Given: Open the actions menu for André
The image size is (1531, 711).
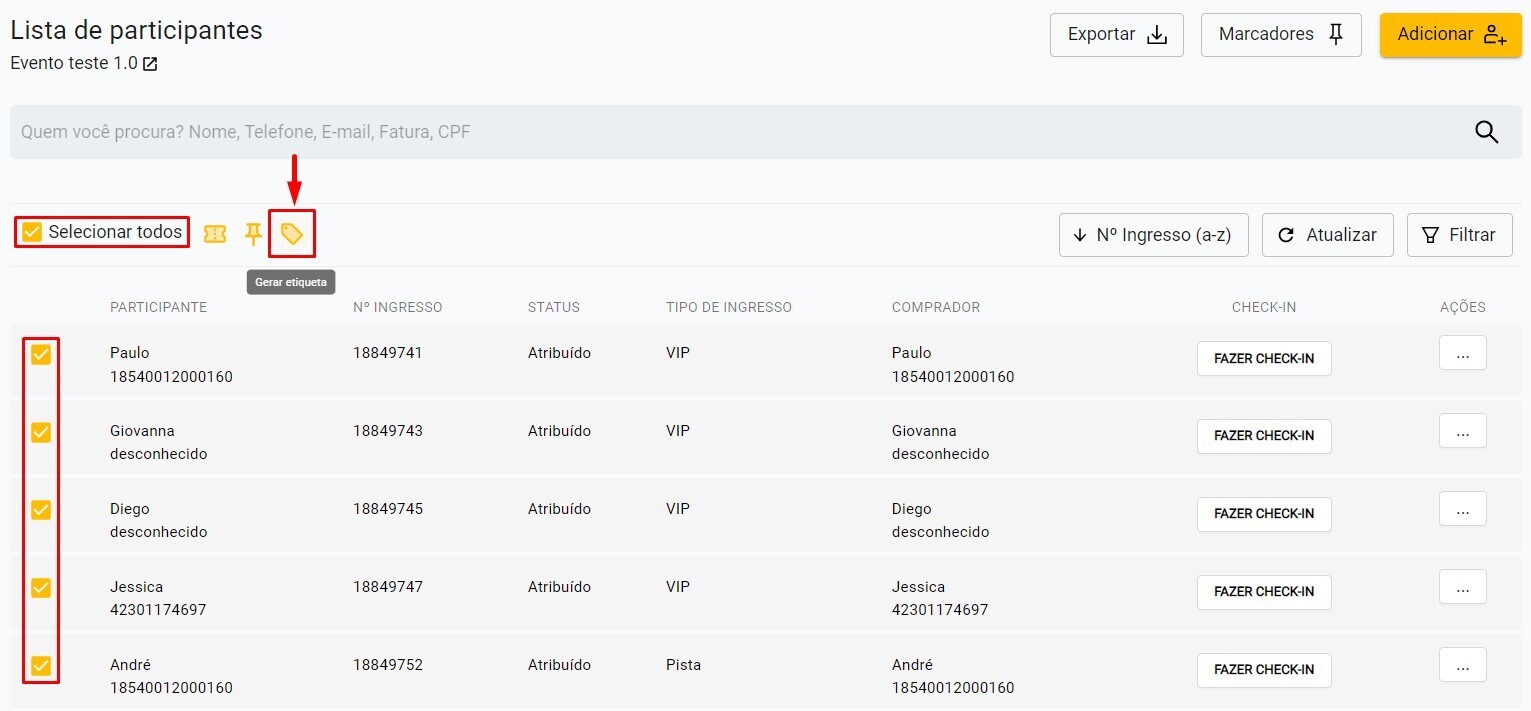Looking at the screenshot, I should [x=1462, y=666].
